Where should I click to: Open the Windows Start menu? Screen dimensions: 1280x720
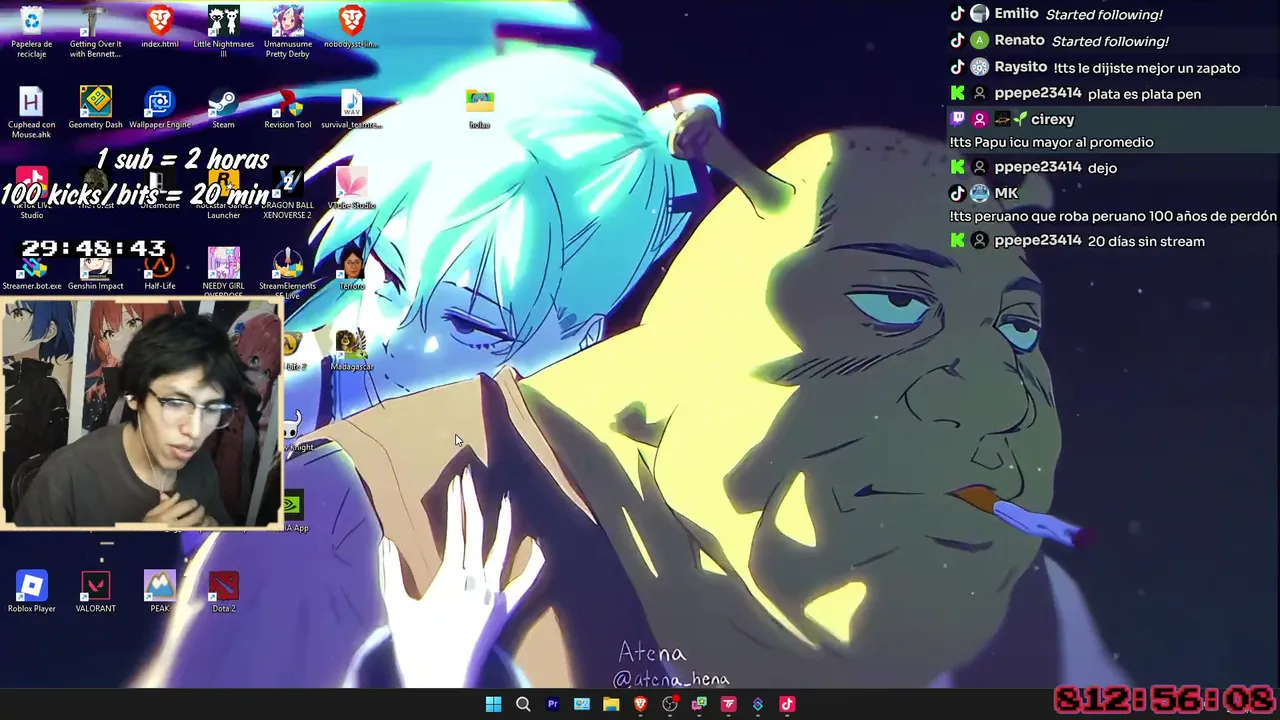[x=493, y=704]
